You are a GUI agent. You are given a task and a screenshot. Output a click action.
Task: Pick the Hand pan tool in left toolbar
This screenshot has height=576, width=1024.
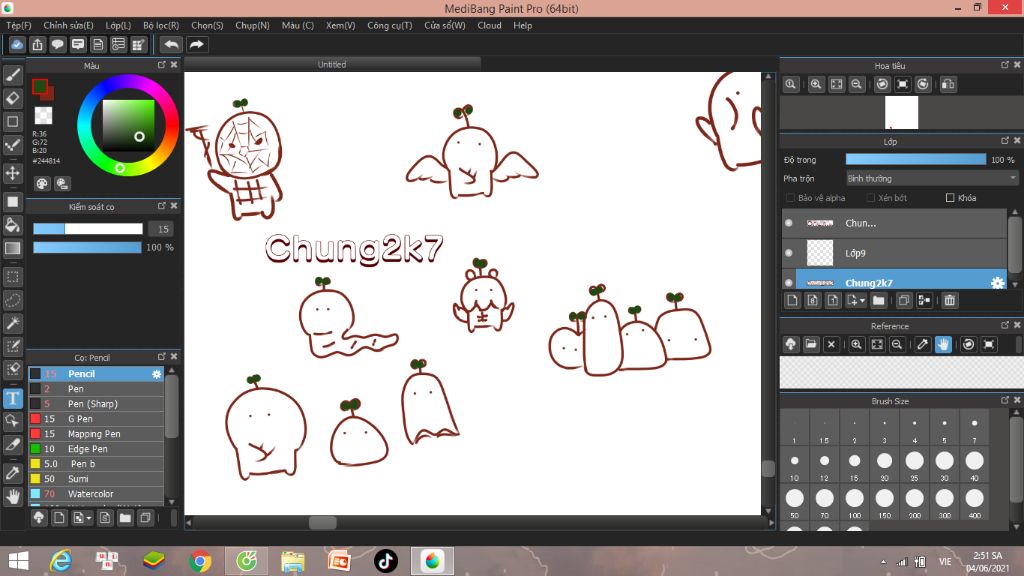point(12,496)
